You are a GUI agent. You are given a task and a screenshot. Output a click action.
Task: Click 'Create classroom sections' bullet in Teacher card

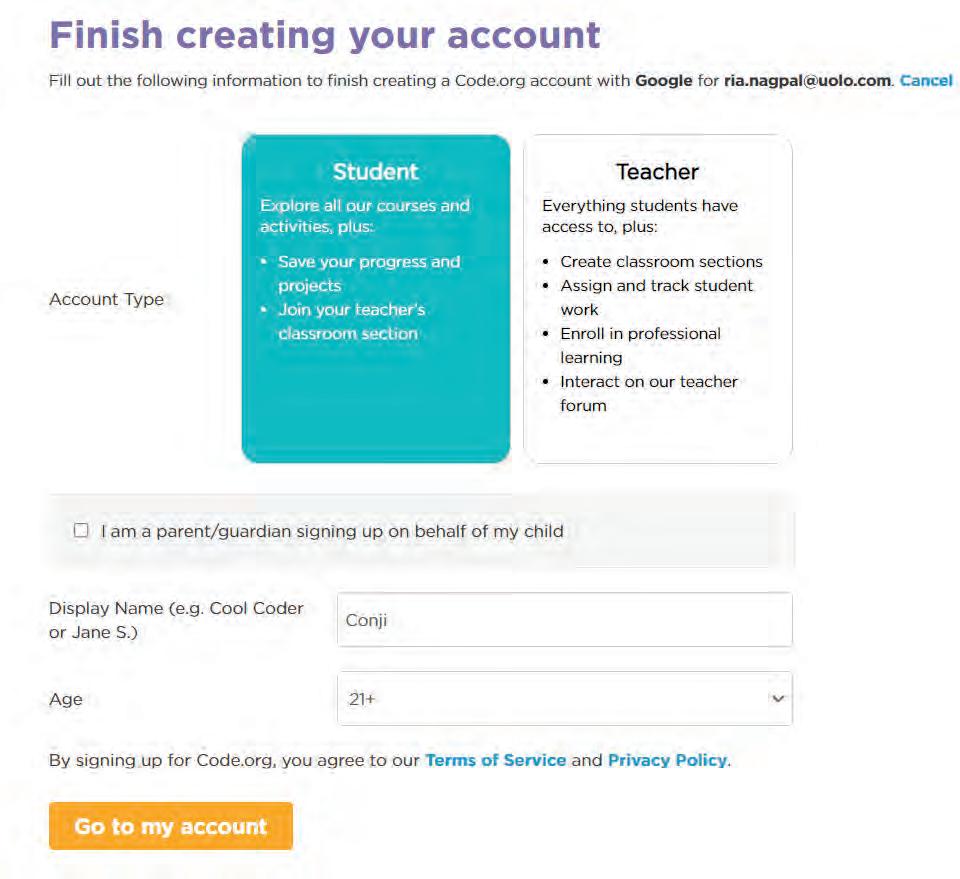[661, 262]
